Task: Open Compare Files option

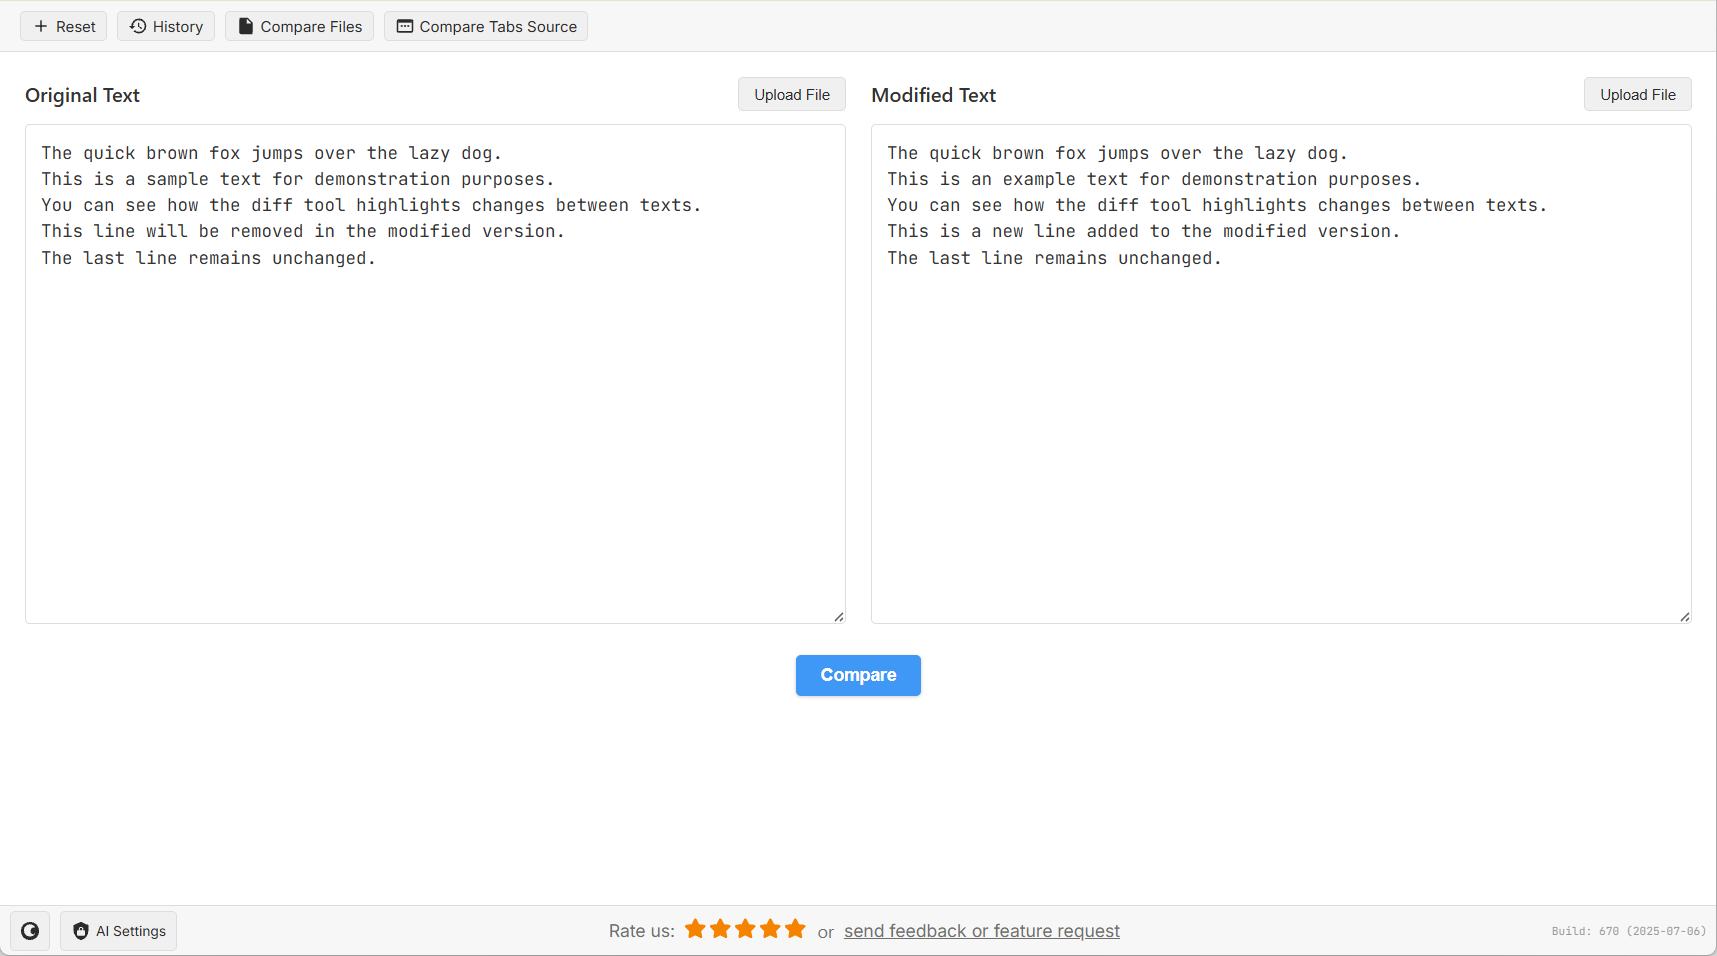Action: [299, 26]
